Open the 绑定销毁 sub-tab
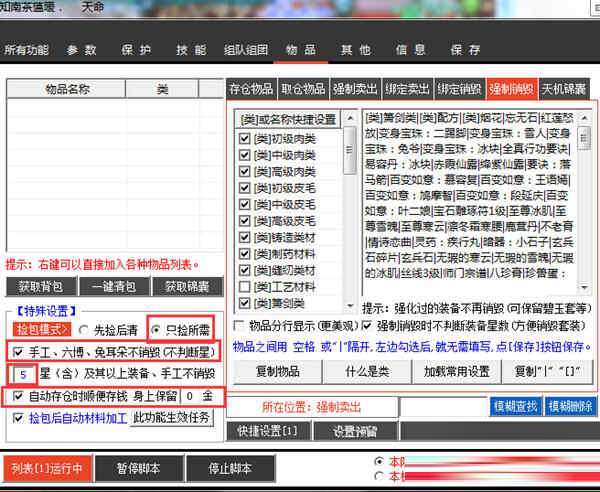Screen dimensions: 600x492 coord(459,89)
